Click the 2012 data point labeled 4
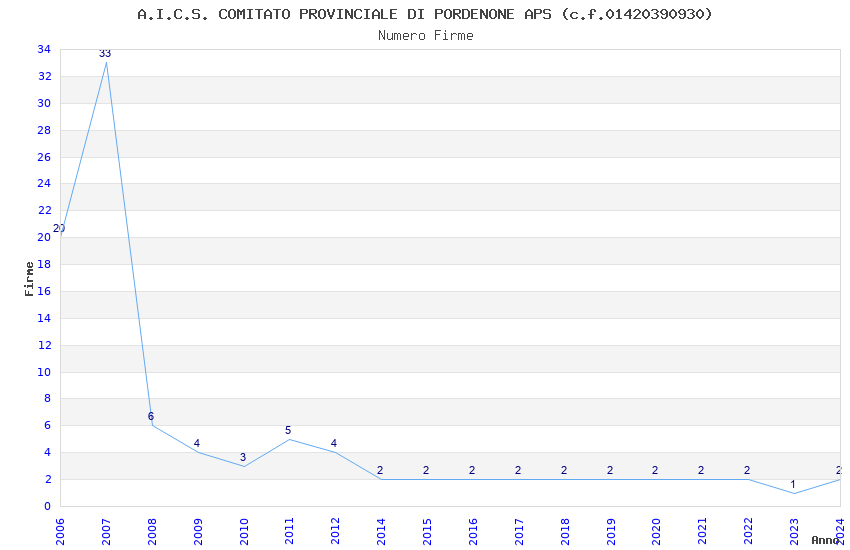This screenshot has width=850, height=550. pos(335,452)
